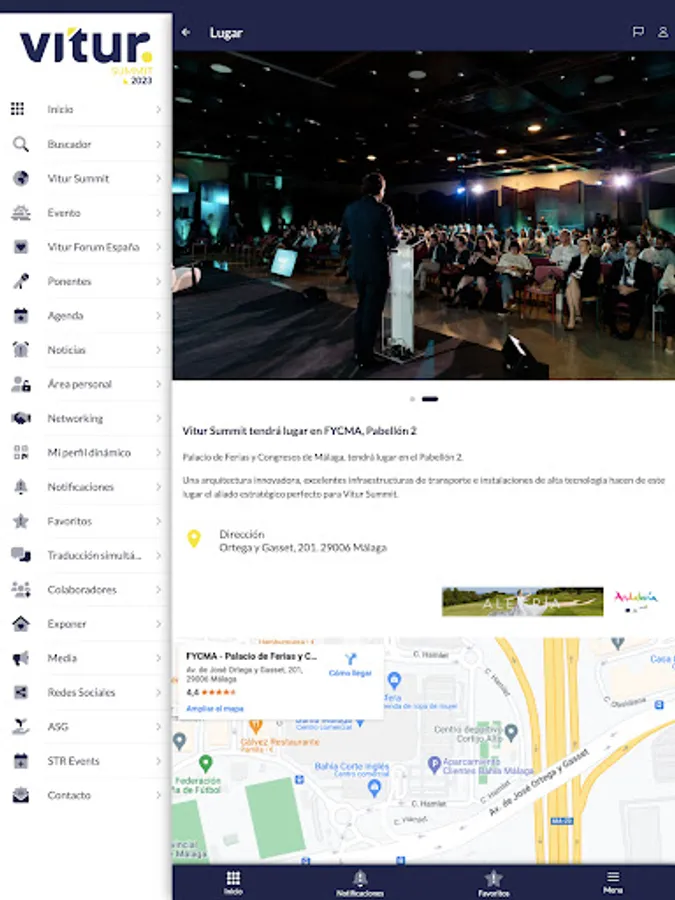This screenshot has width=675, height=900.
Task: Open the Exponer menu entry
Action: [x=86, y=624]
